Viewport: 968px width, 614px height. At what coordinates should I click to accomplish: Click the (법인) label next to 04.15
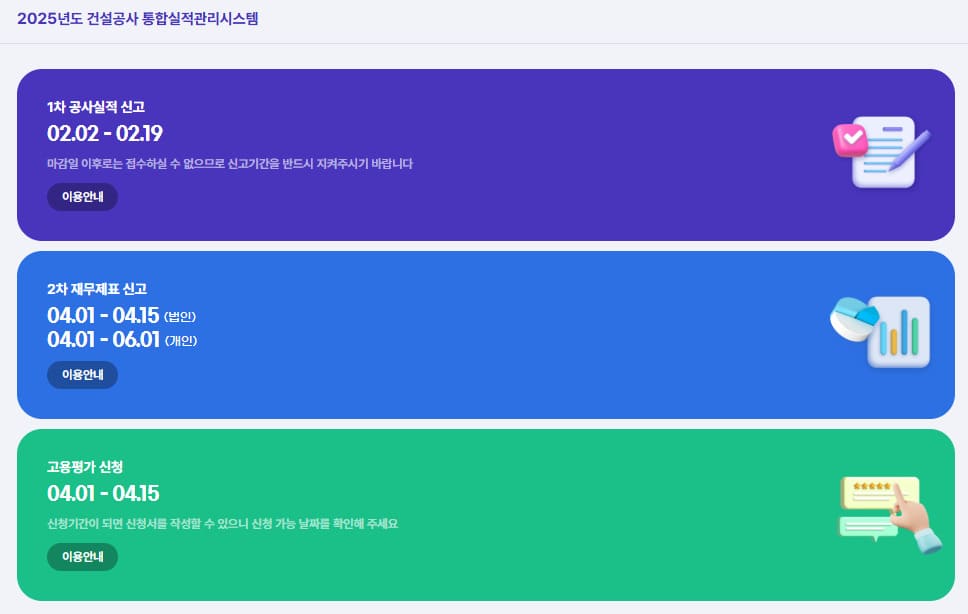point(180,317)
